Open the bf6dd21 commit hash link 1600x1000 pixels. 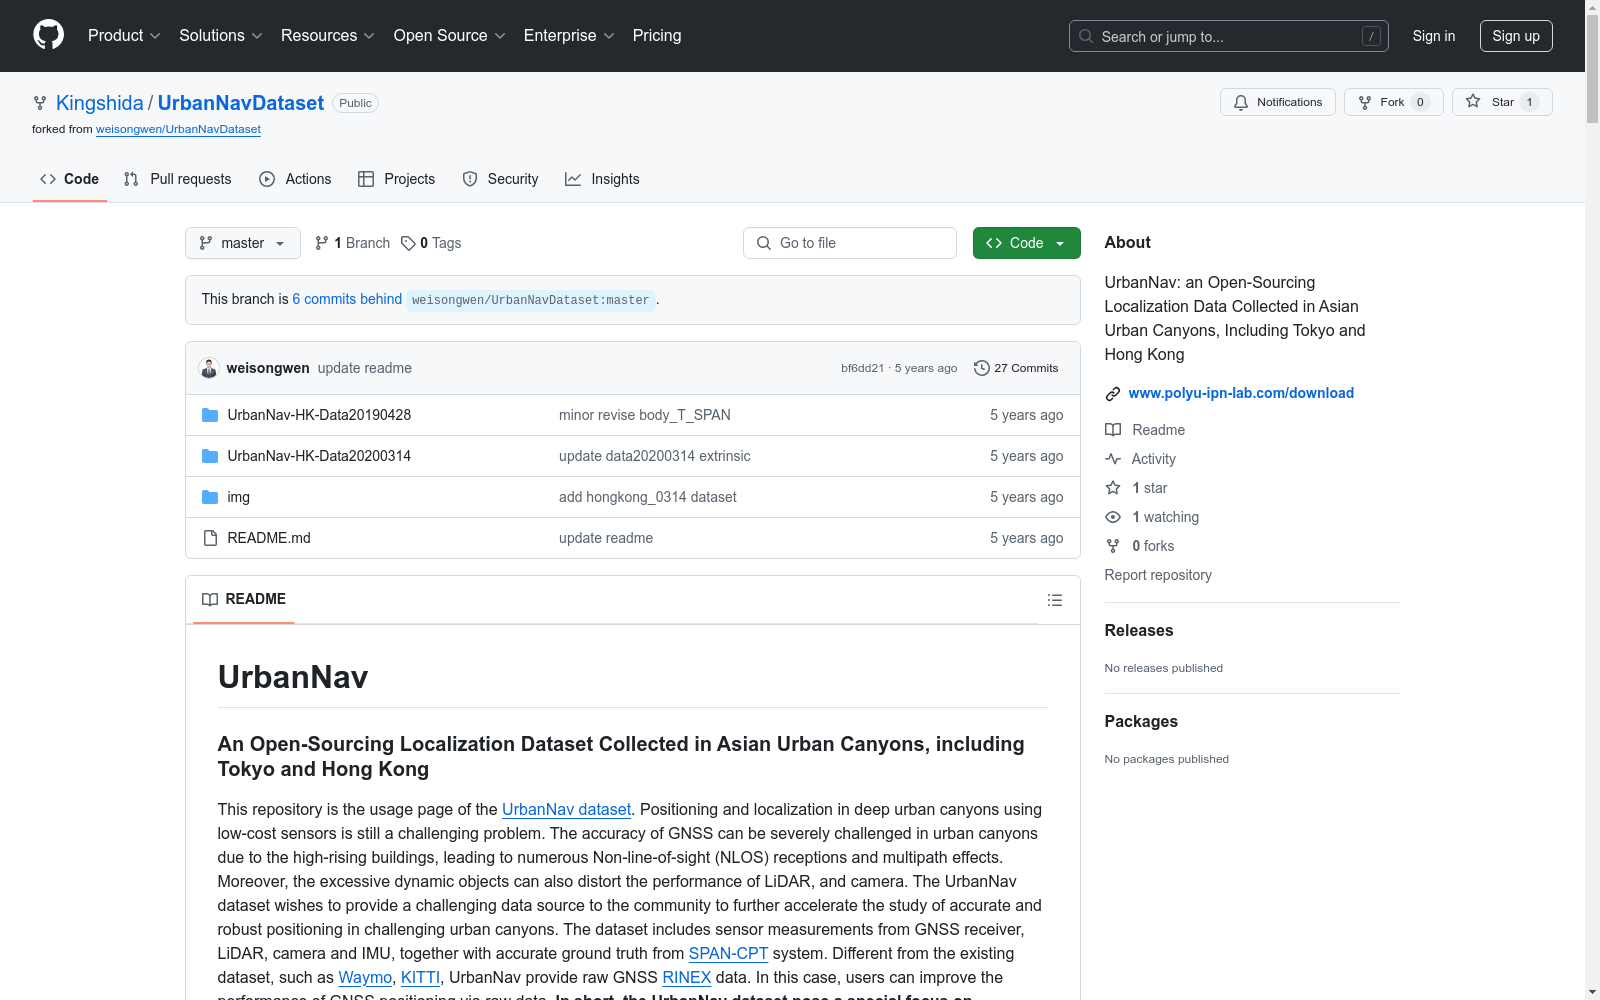point(862,368)
